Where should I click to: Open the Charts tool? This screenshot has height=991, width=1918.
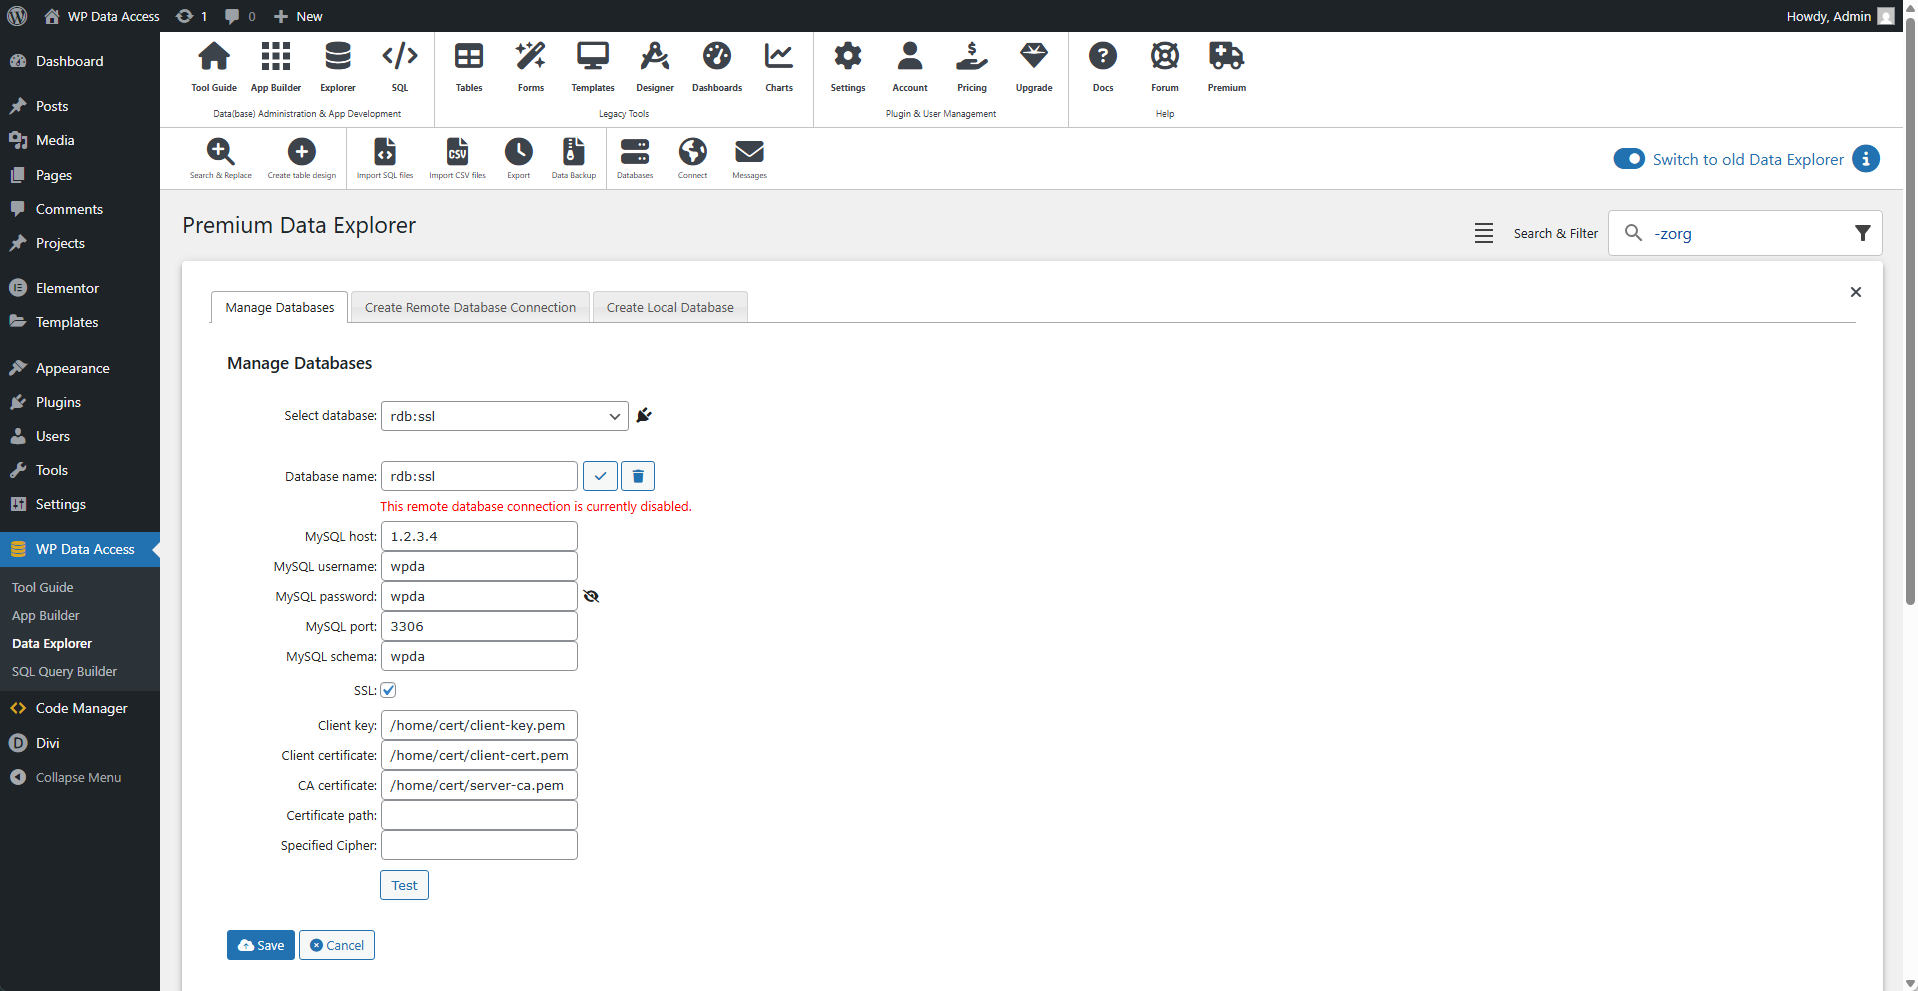pos(778,65)
